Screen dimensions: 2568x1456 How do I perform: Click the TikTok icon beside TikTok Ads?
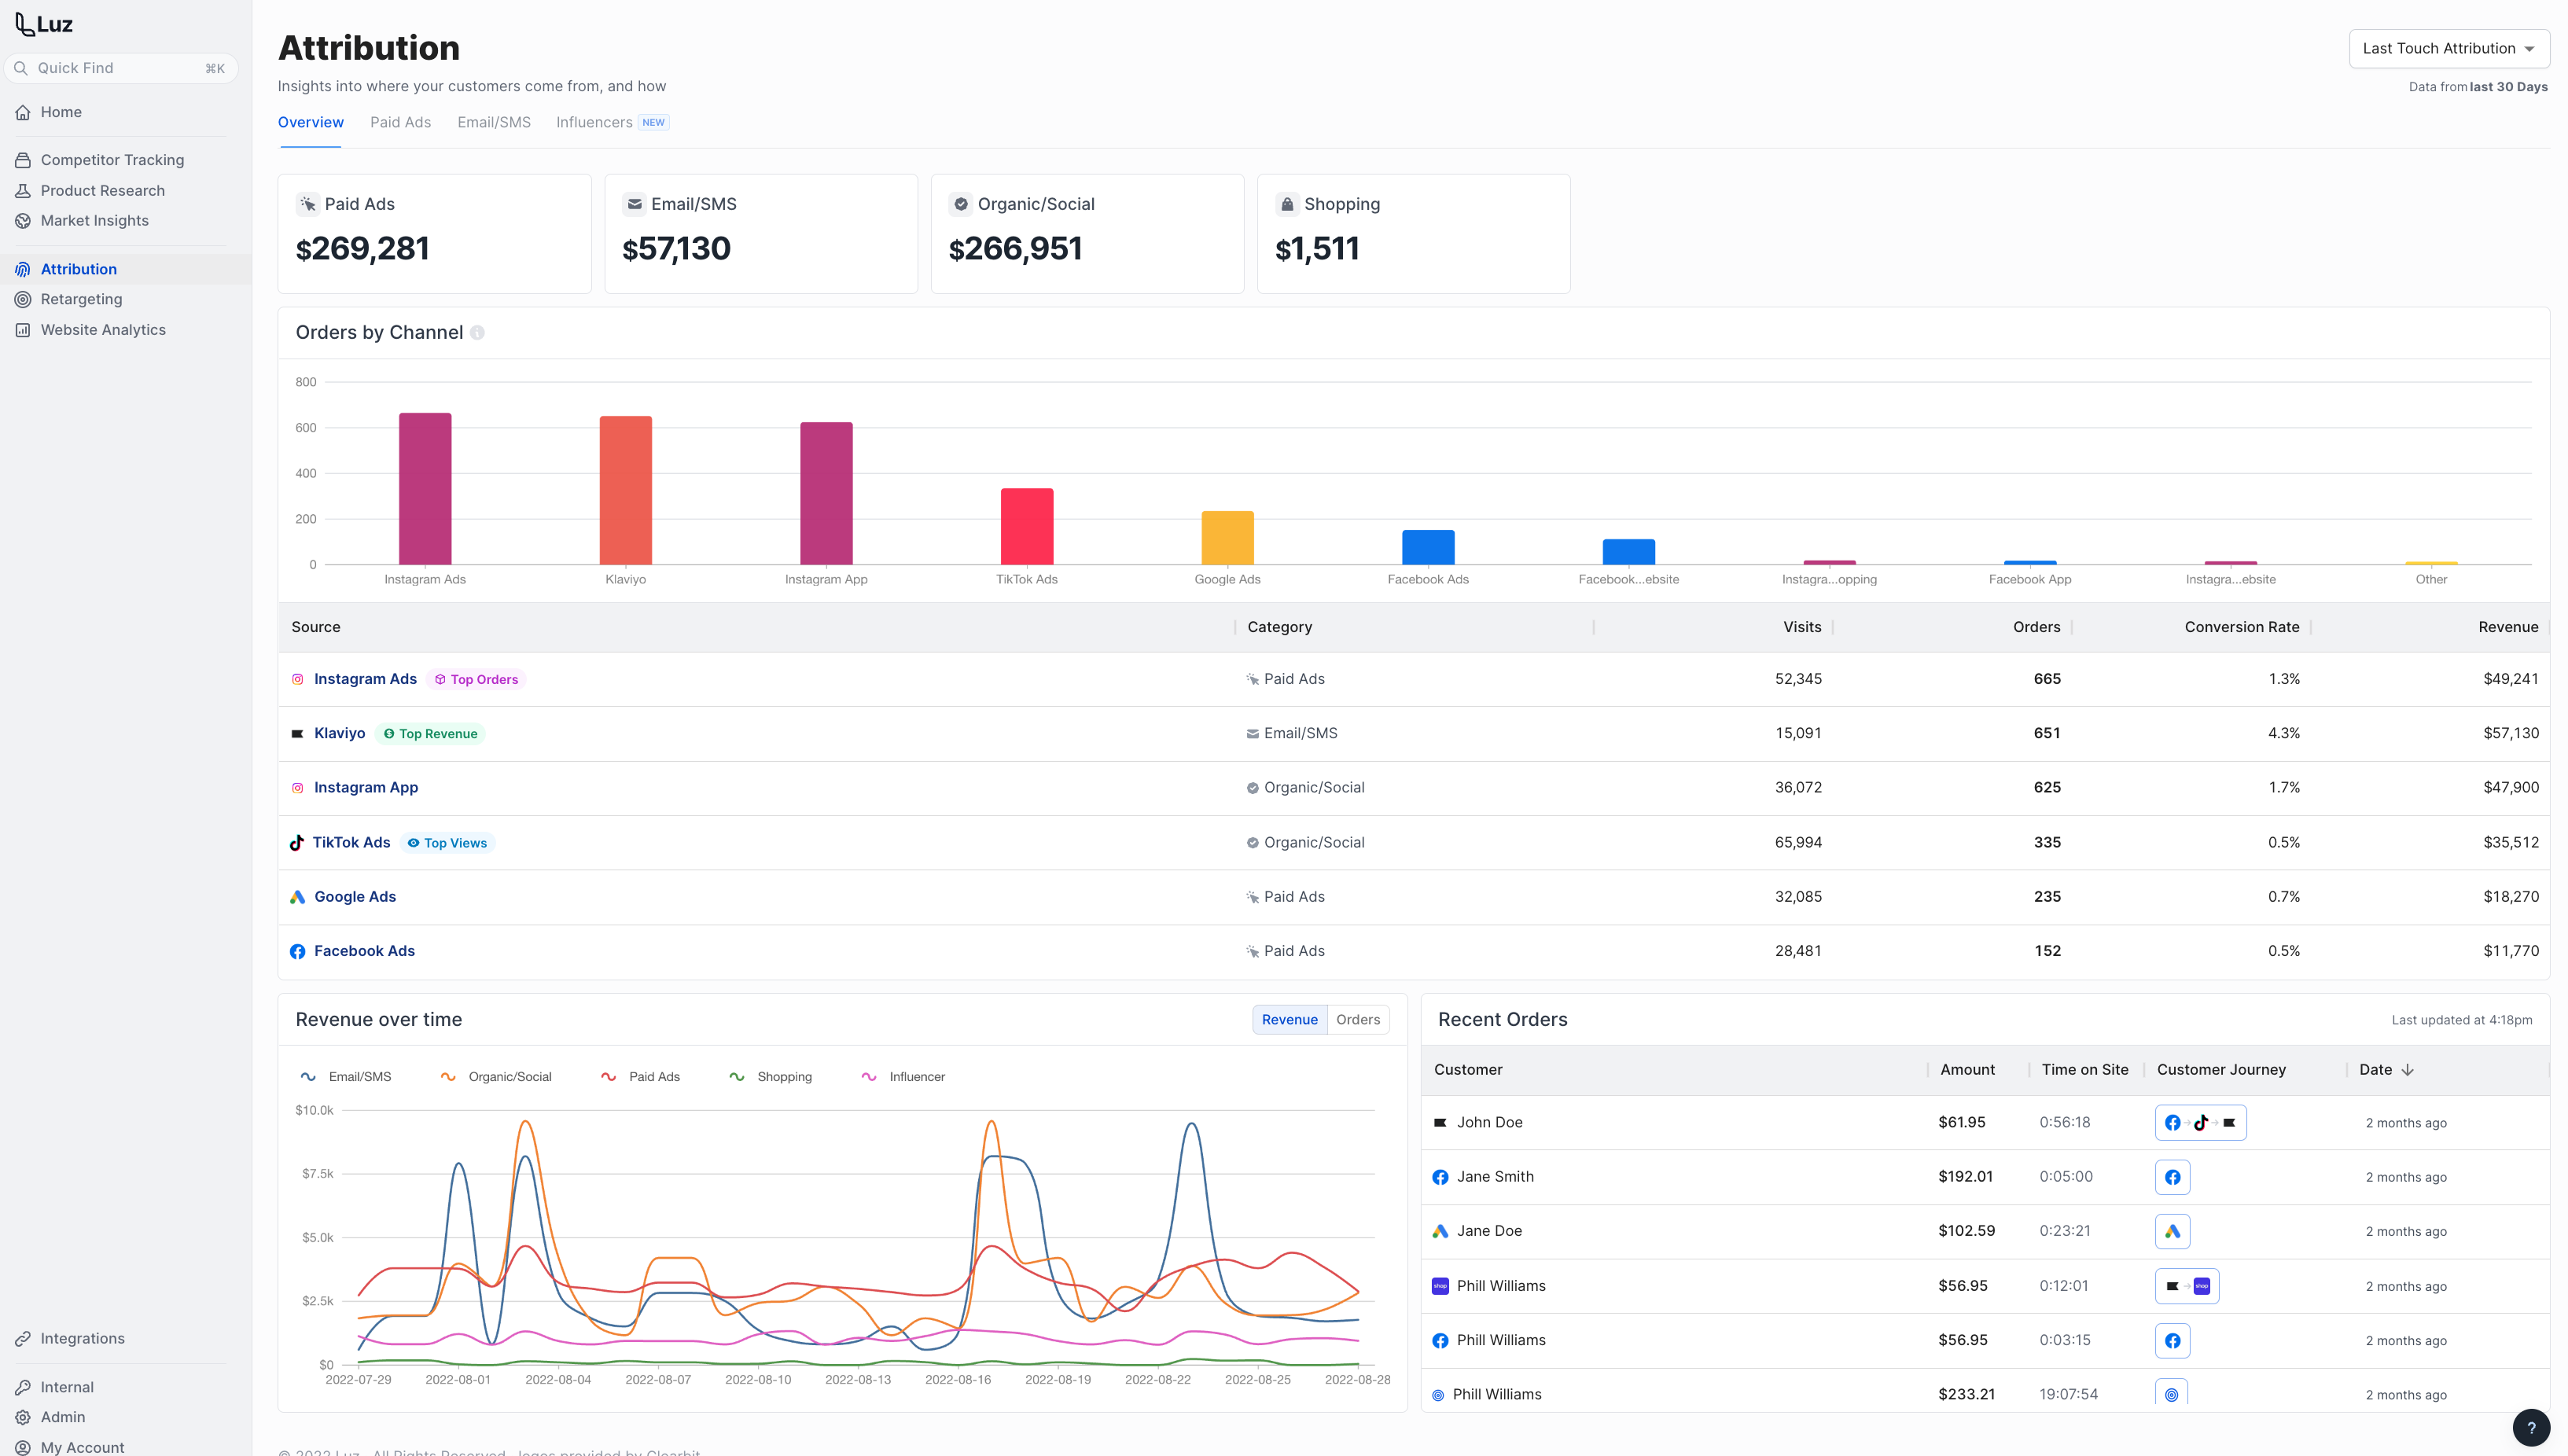tap(297, 842)
